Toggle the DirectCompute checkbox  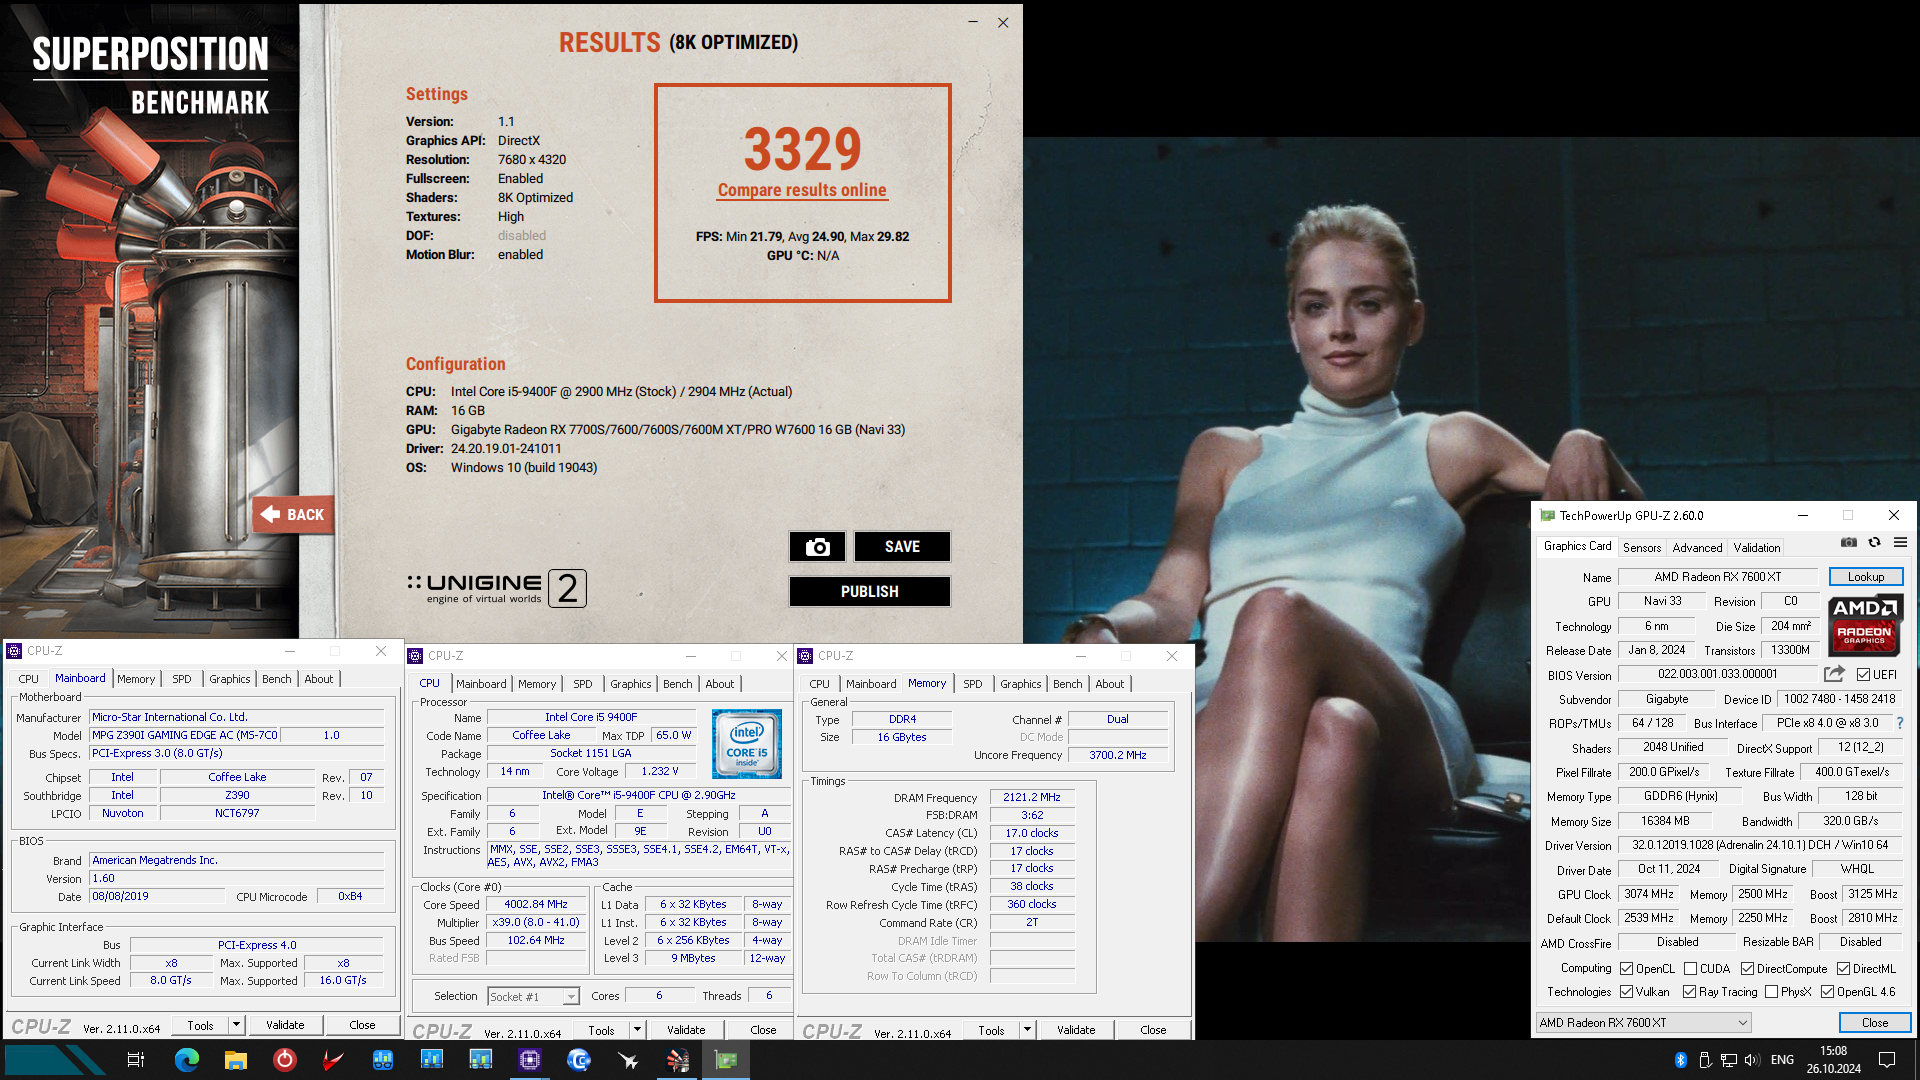pos(1748,969)
